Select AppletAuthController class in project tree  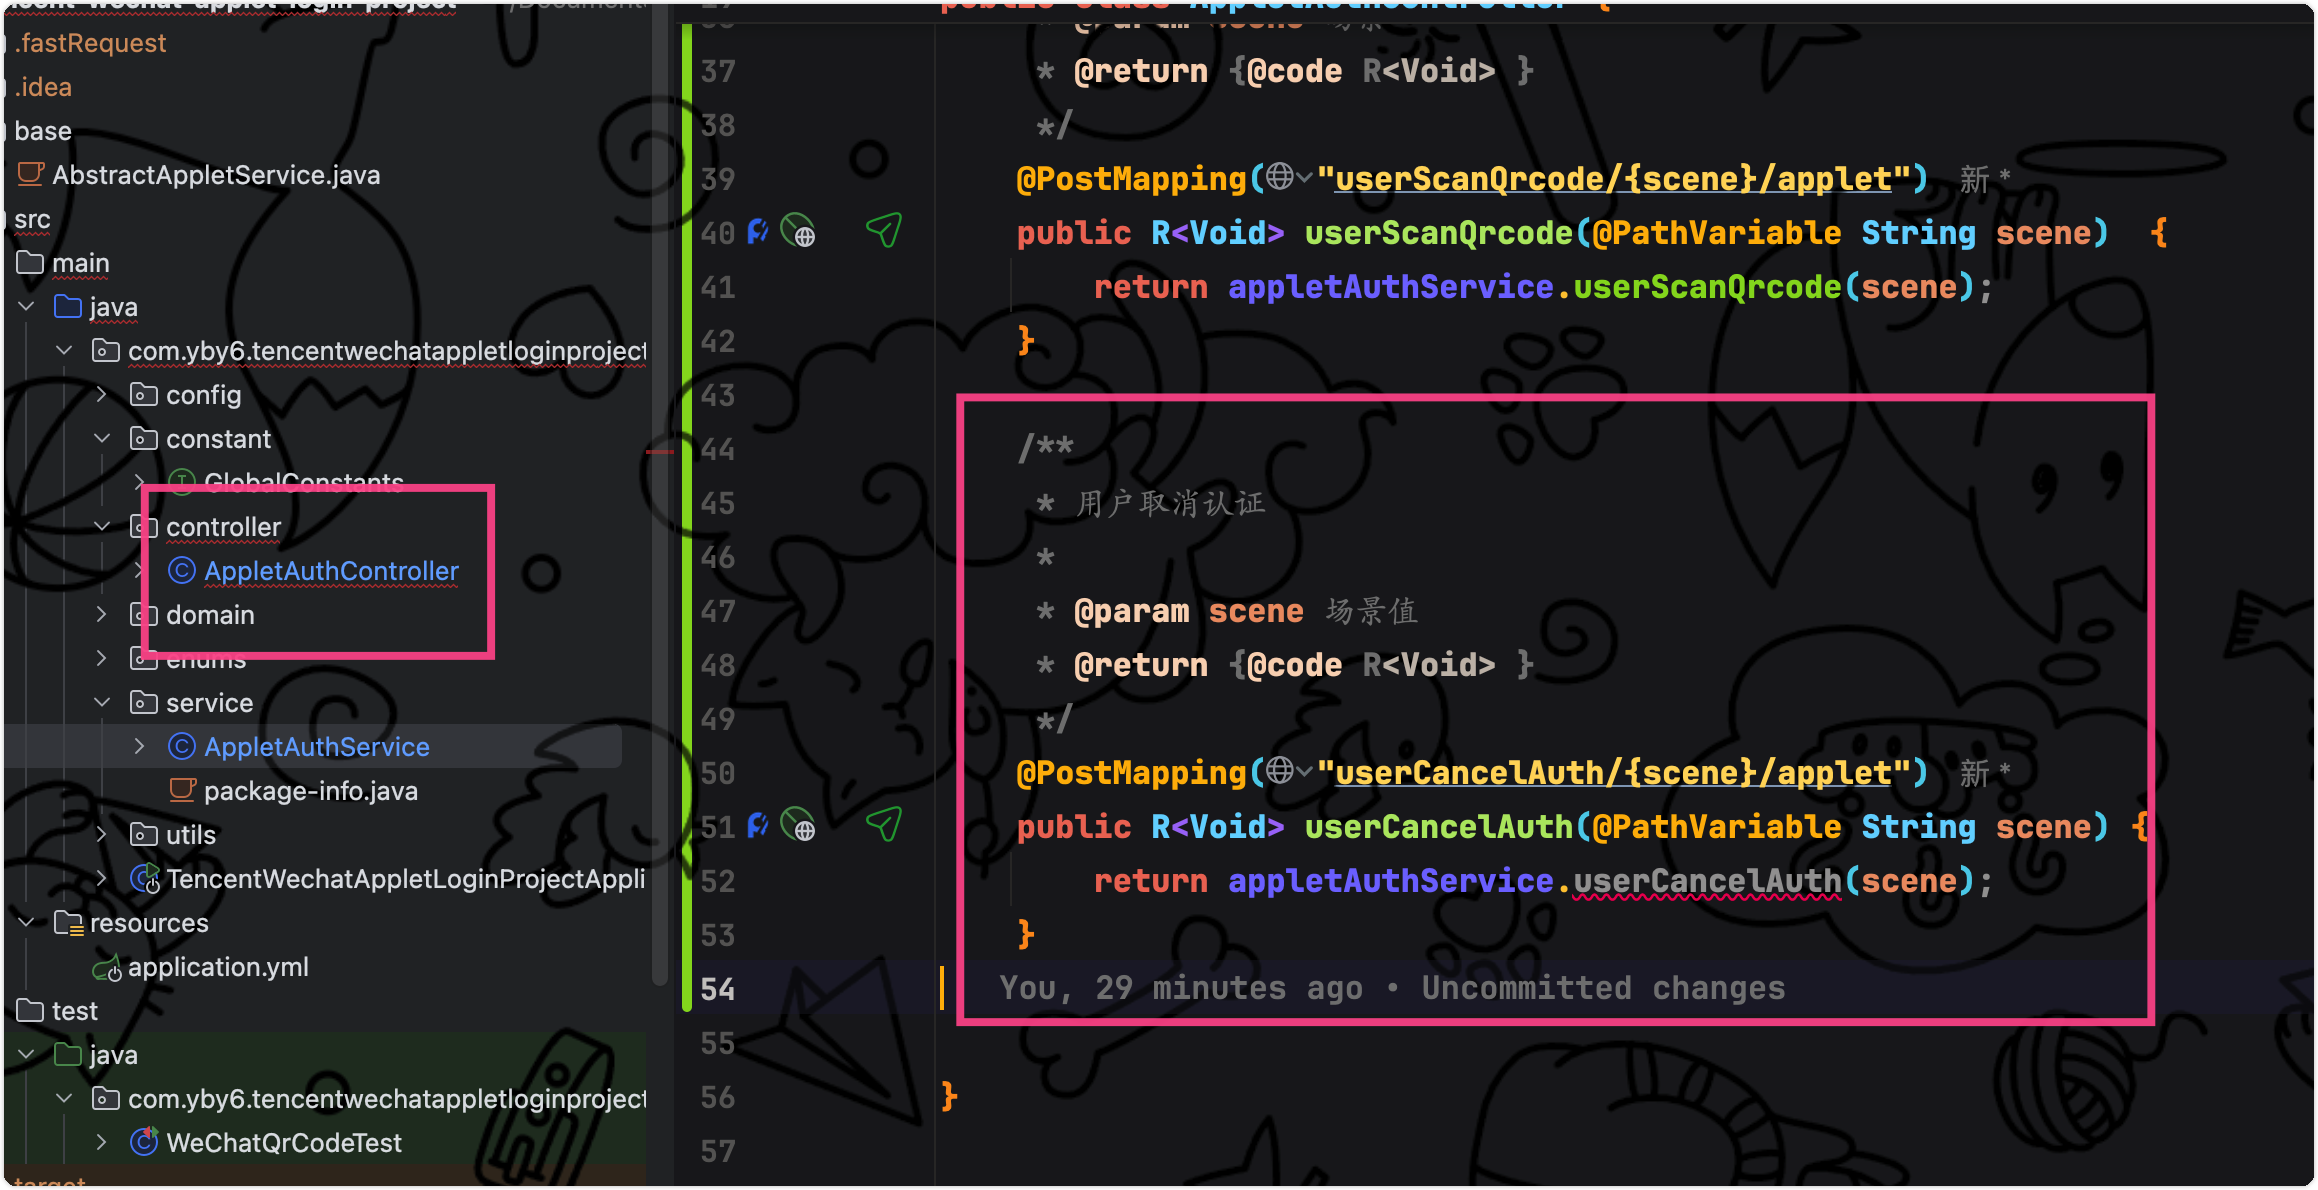(x=331, y=571)
